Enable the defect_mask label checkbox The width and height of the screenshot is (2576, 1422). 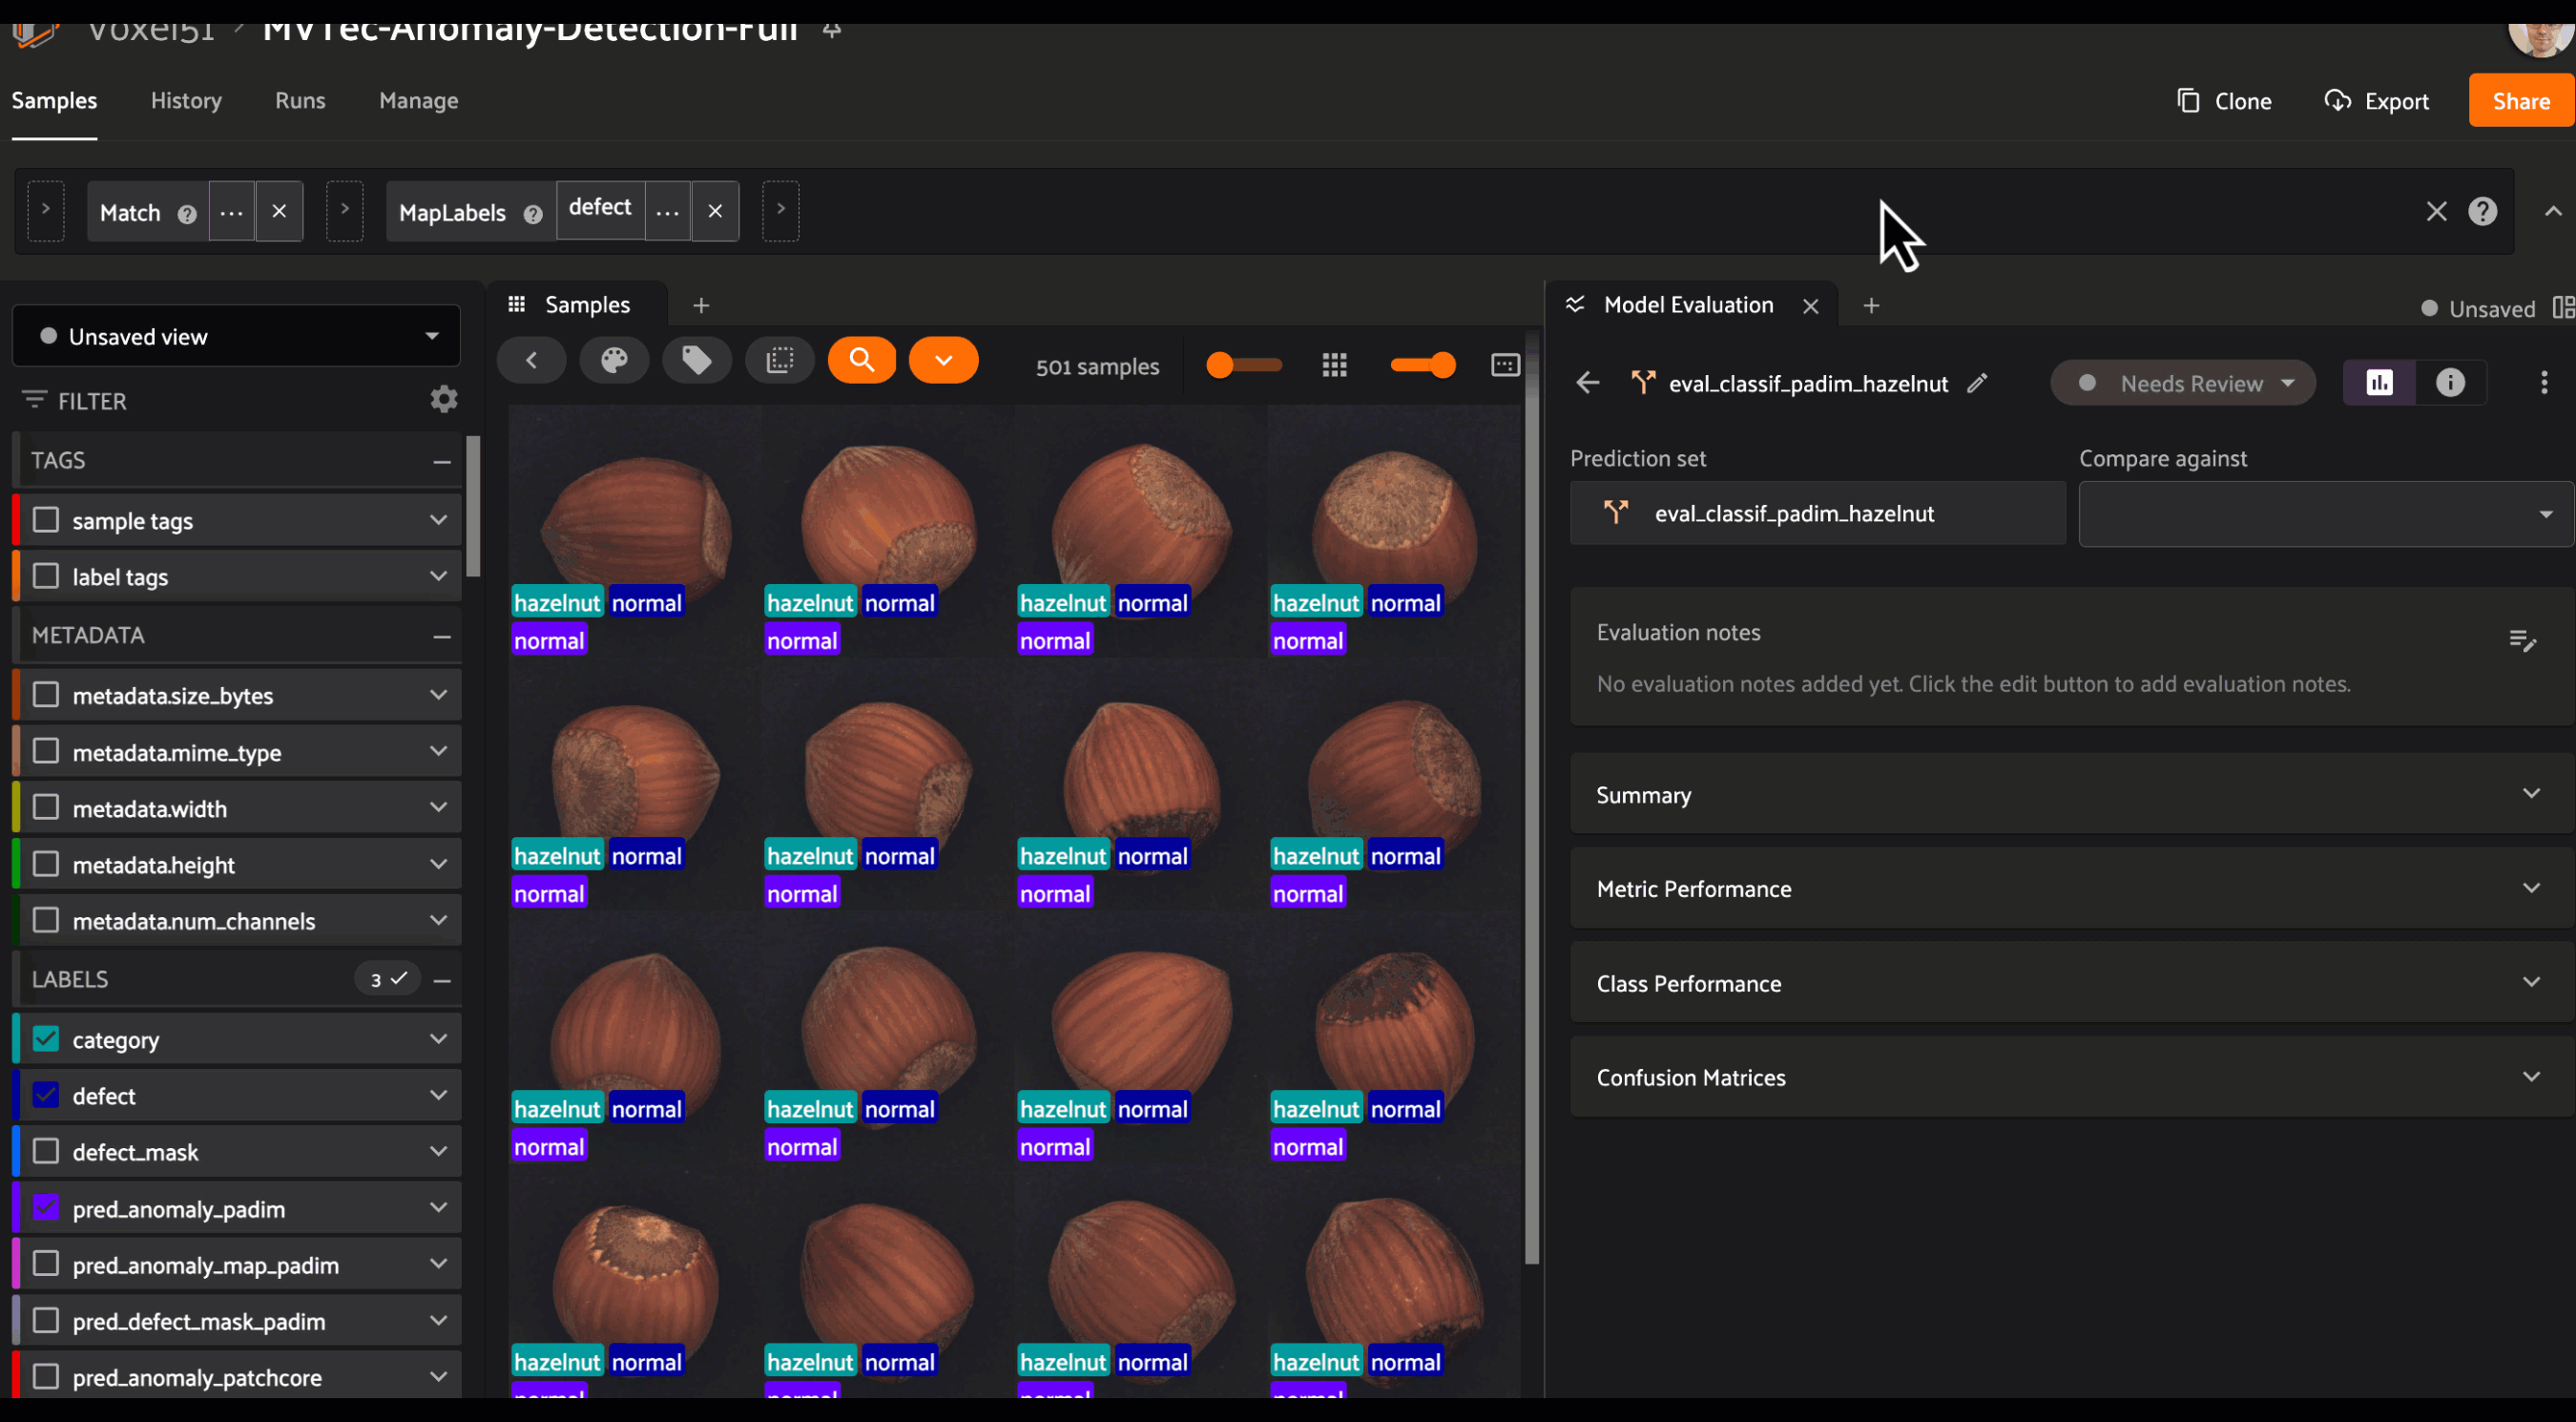pyautogui.click(x=46, y=1151)
